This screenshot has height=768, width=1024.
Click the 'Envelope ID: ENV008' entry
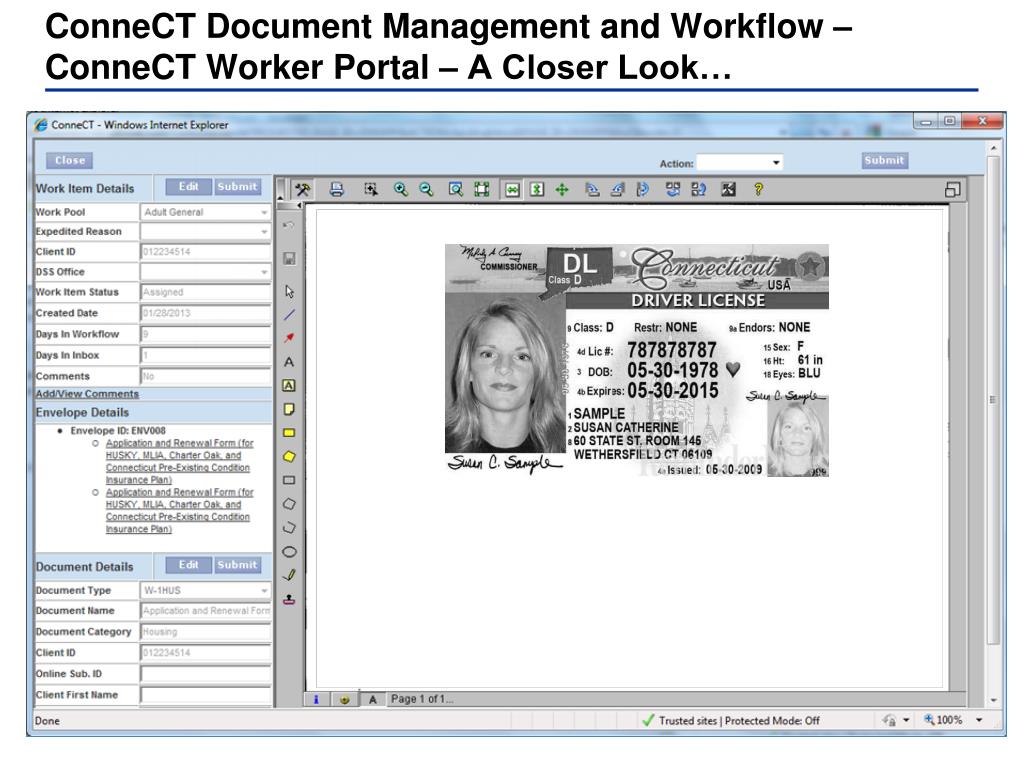118,431
